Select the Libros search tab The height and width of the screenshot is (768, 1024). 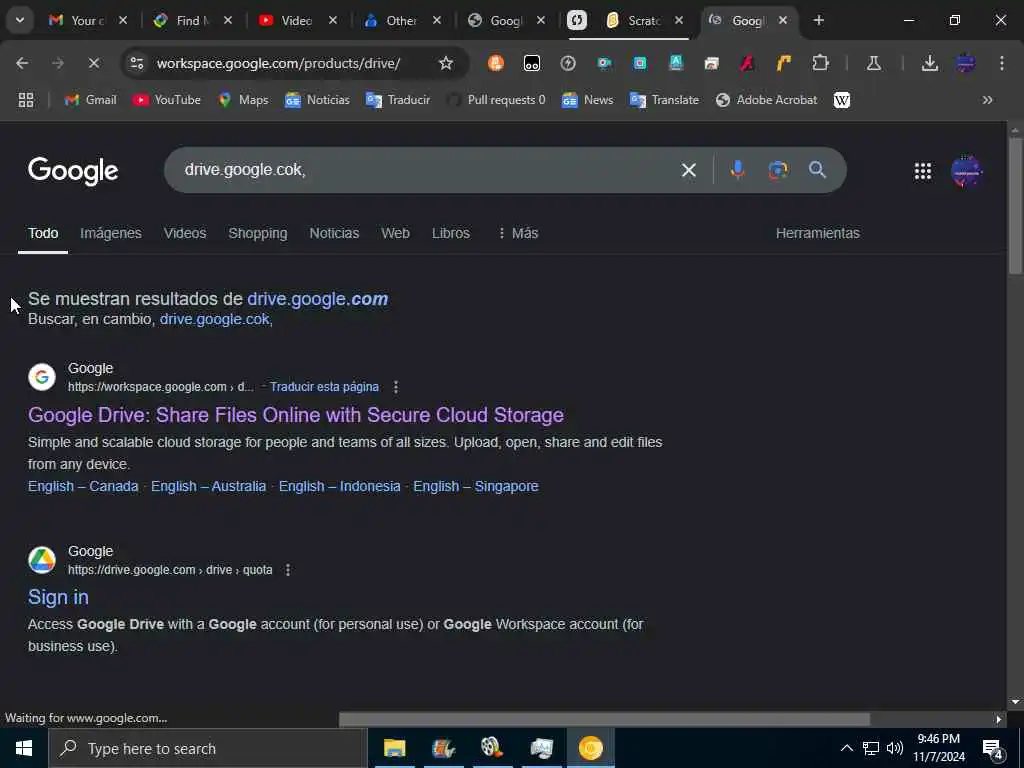[451, 233]
